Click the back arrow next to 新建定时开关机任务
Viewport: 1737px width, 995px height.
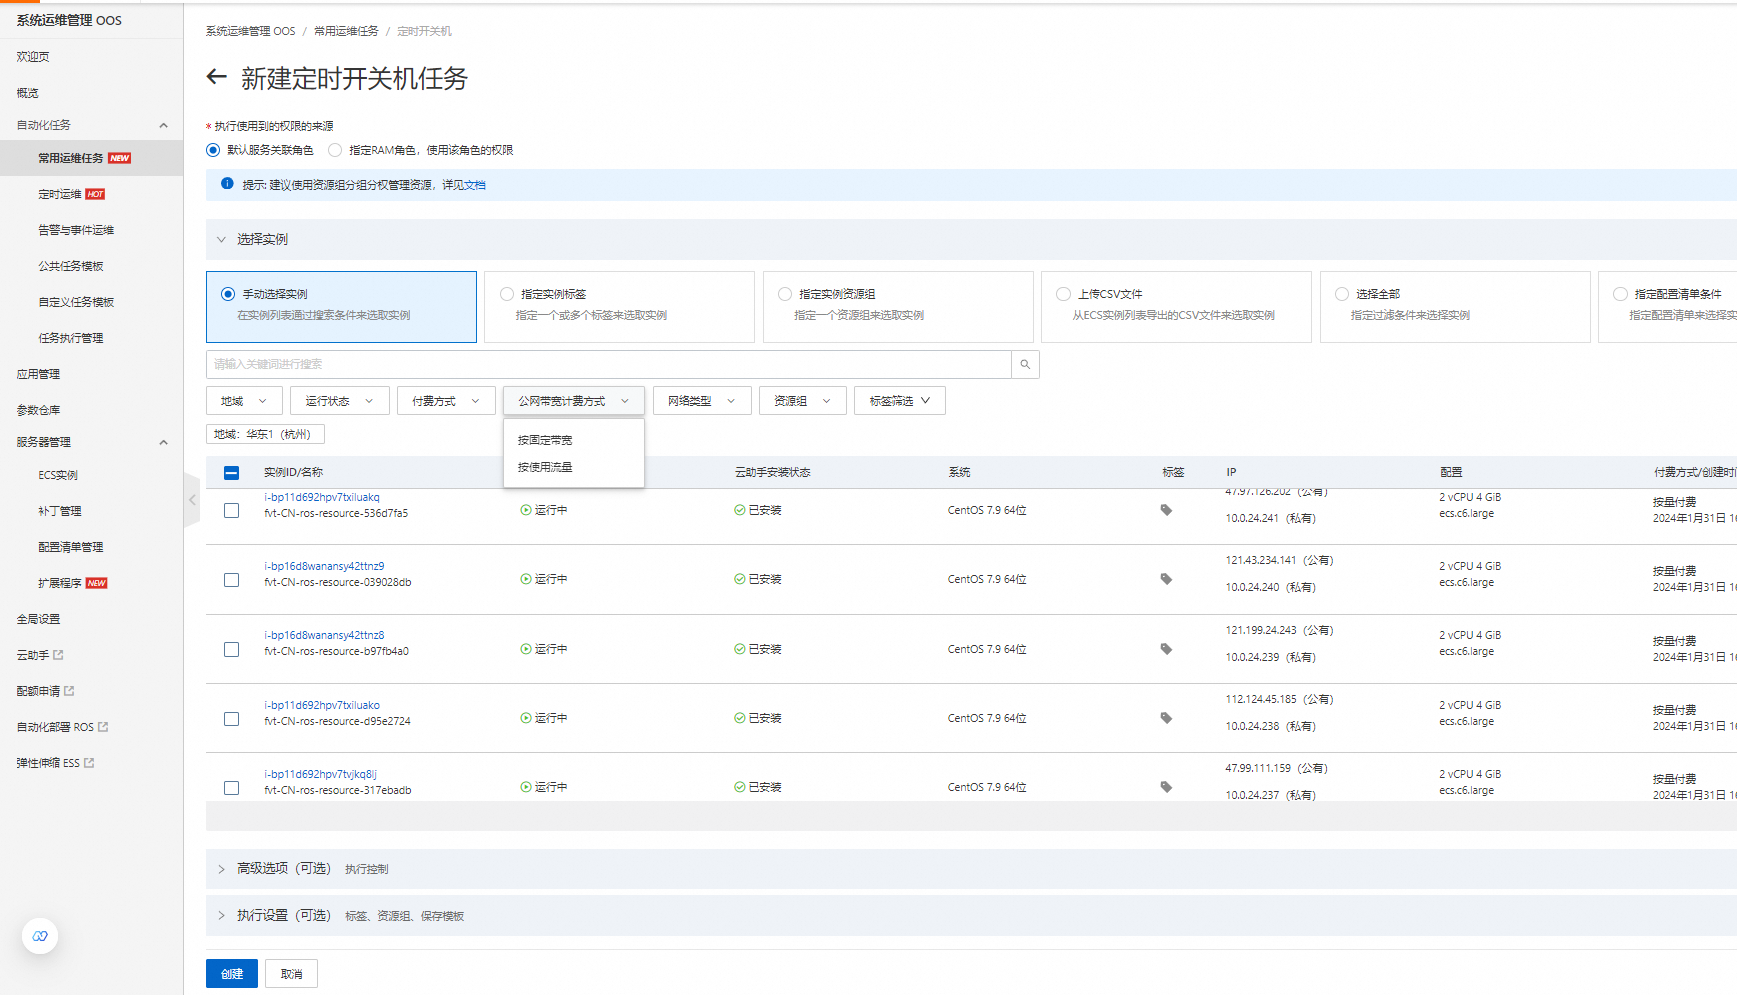pos(216,77)
